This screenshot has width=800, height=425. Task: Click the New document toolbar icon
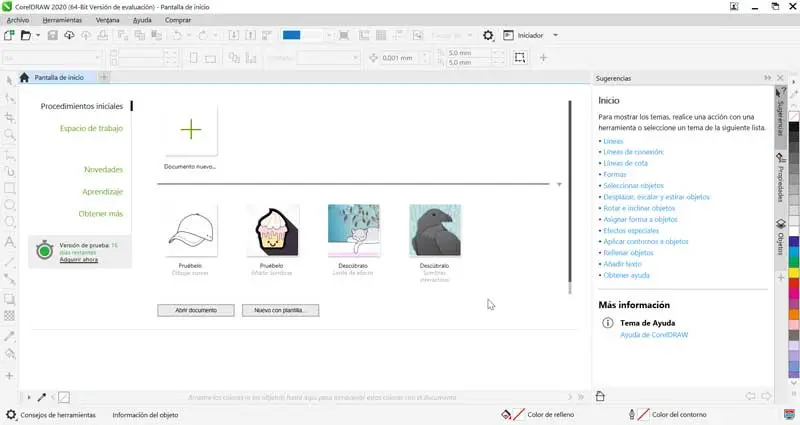click(9, 35)
